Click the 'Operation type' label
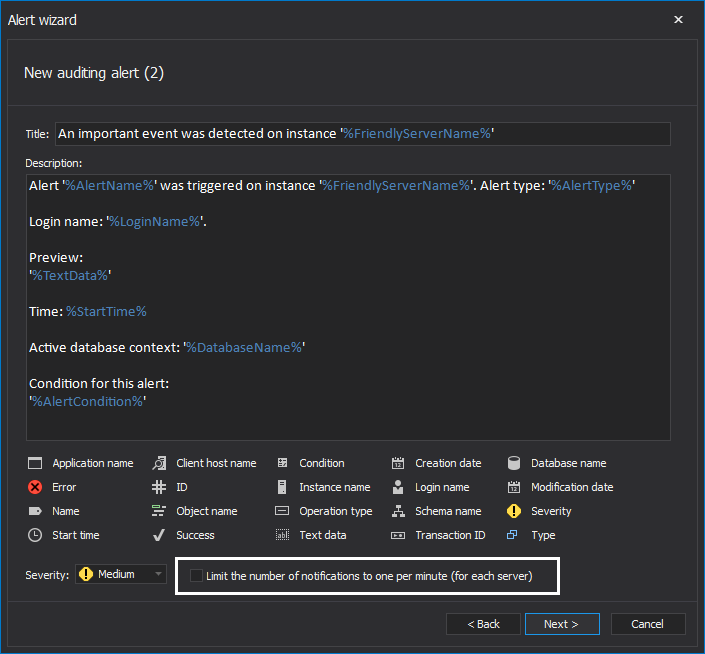Image resolution: width=705 pixels, height=654 pixels. (336, 512)
